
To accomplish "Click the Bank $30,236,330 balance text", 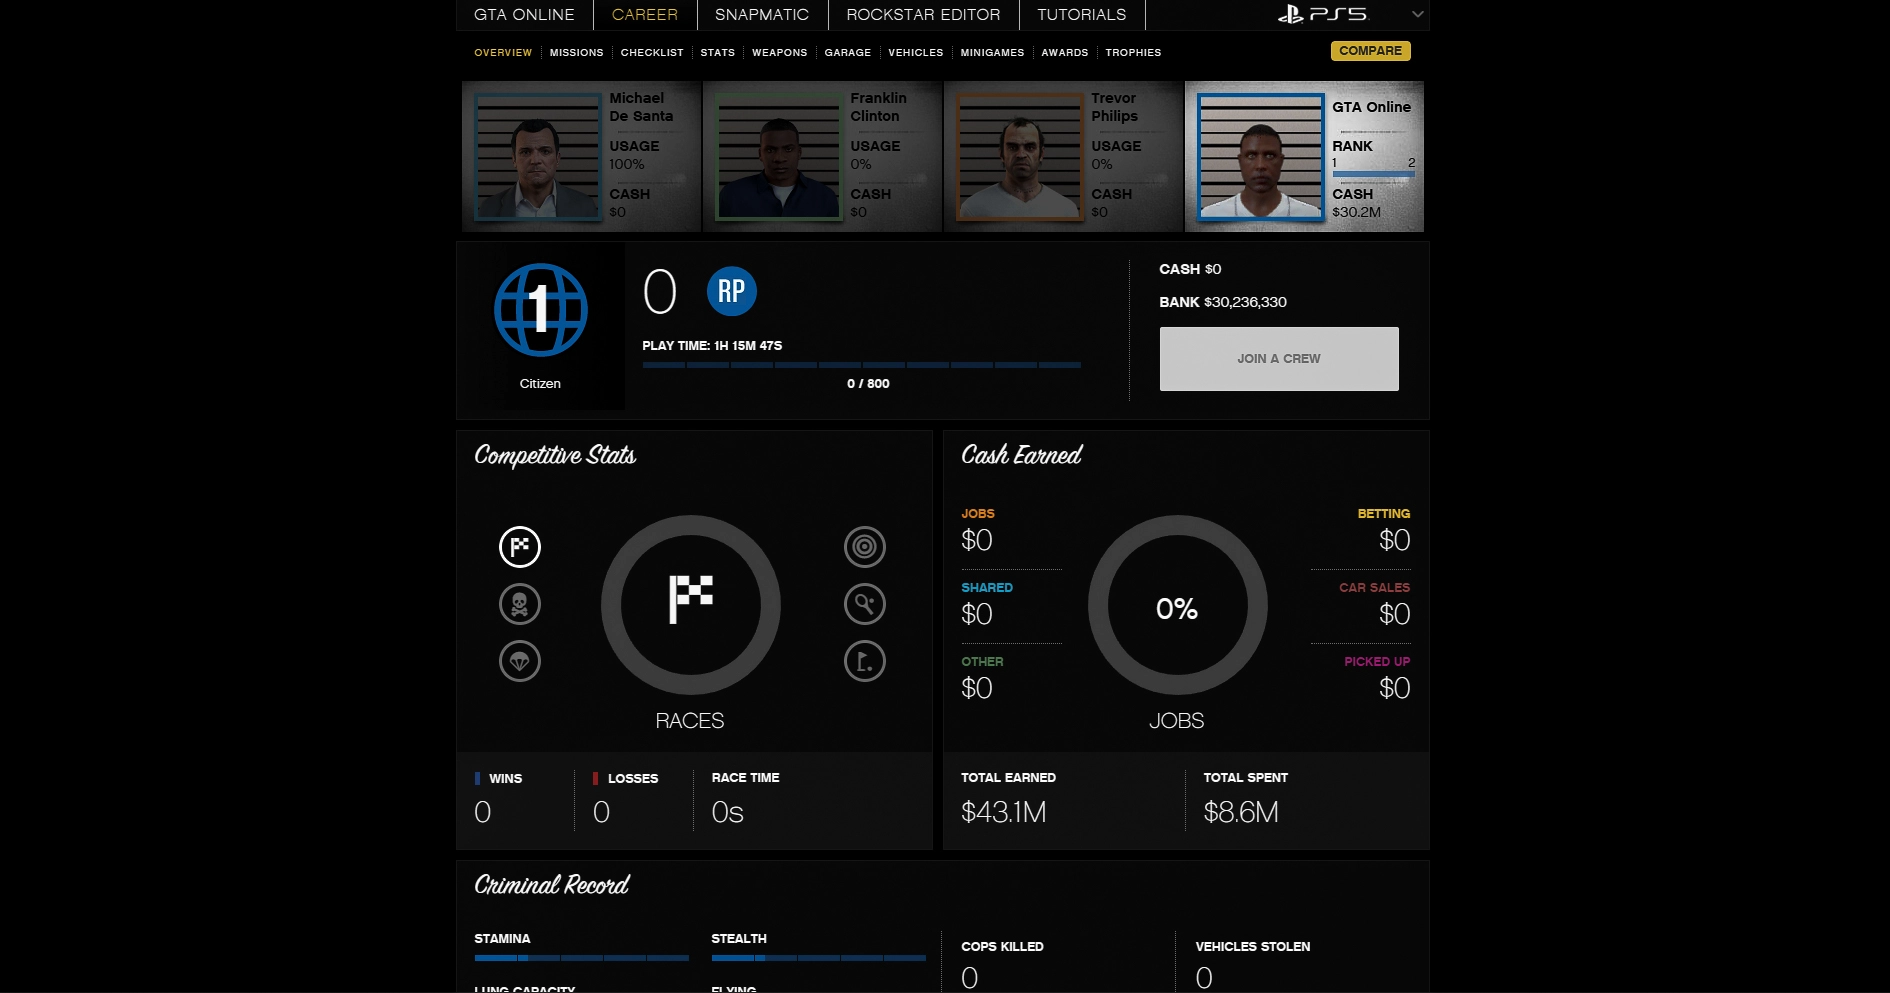I will [1223, 302].
